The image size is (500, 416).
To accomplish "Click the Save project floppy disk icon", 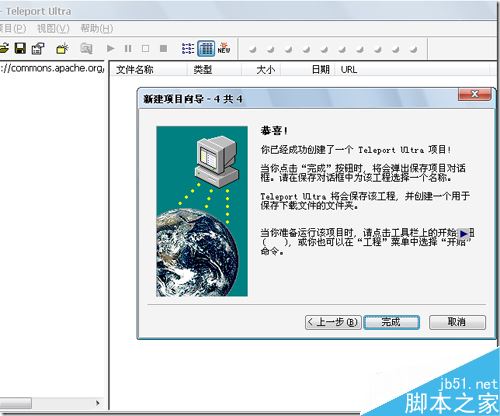I will coord(20,48).
